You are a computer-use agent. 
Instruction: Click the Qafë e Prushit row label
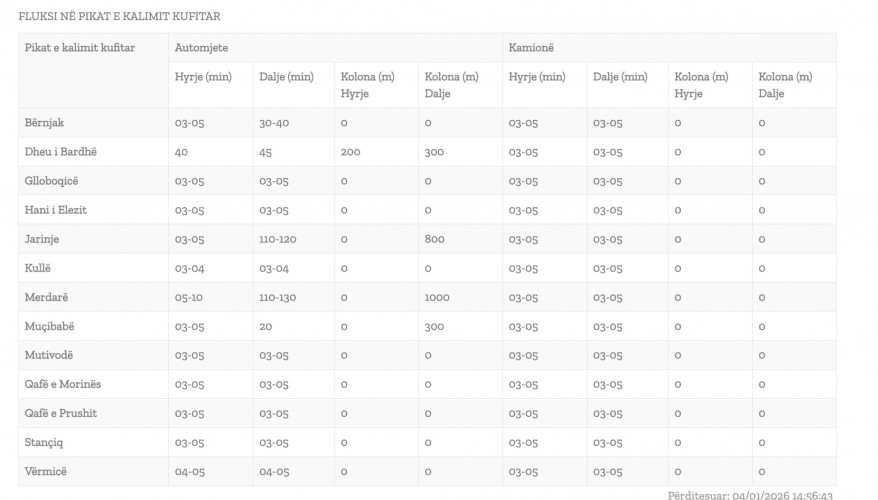pos(60,413)
